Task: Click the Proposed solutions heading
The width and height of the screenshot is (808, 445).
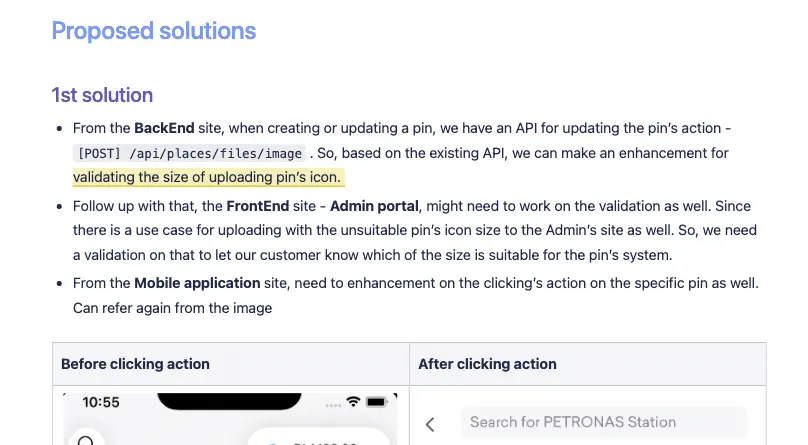Action: coord(154,31)
